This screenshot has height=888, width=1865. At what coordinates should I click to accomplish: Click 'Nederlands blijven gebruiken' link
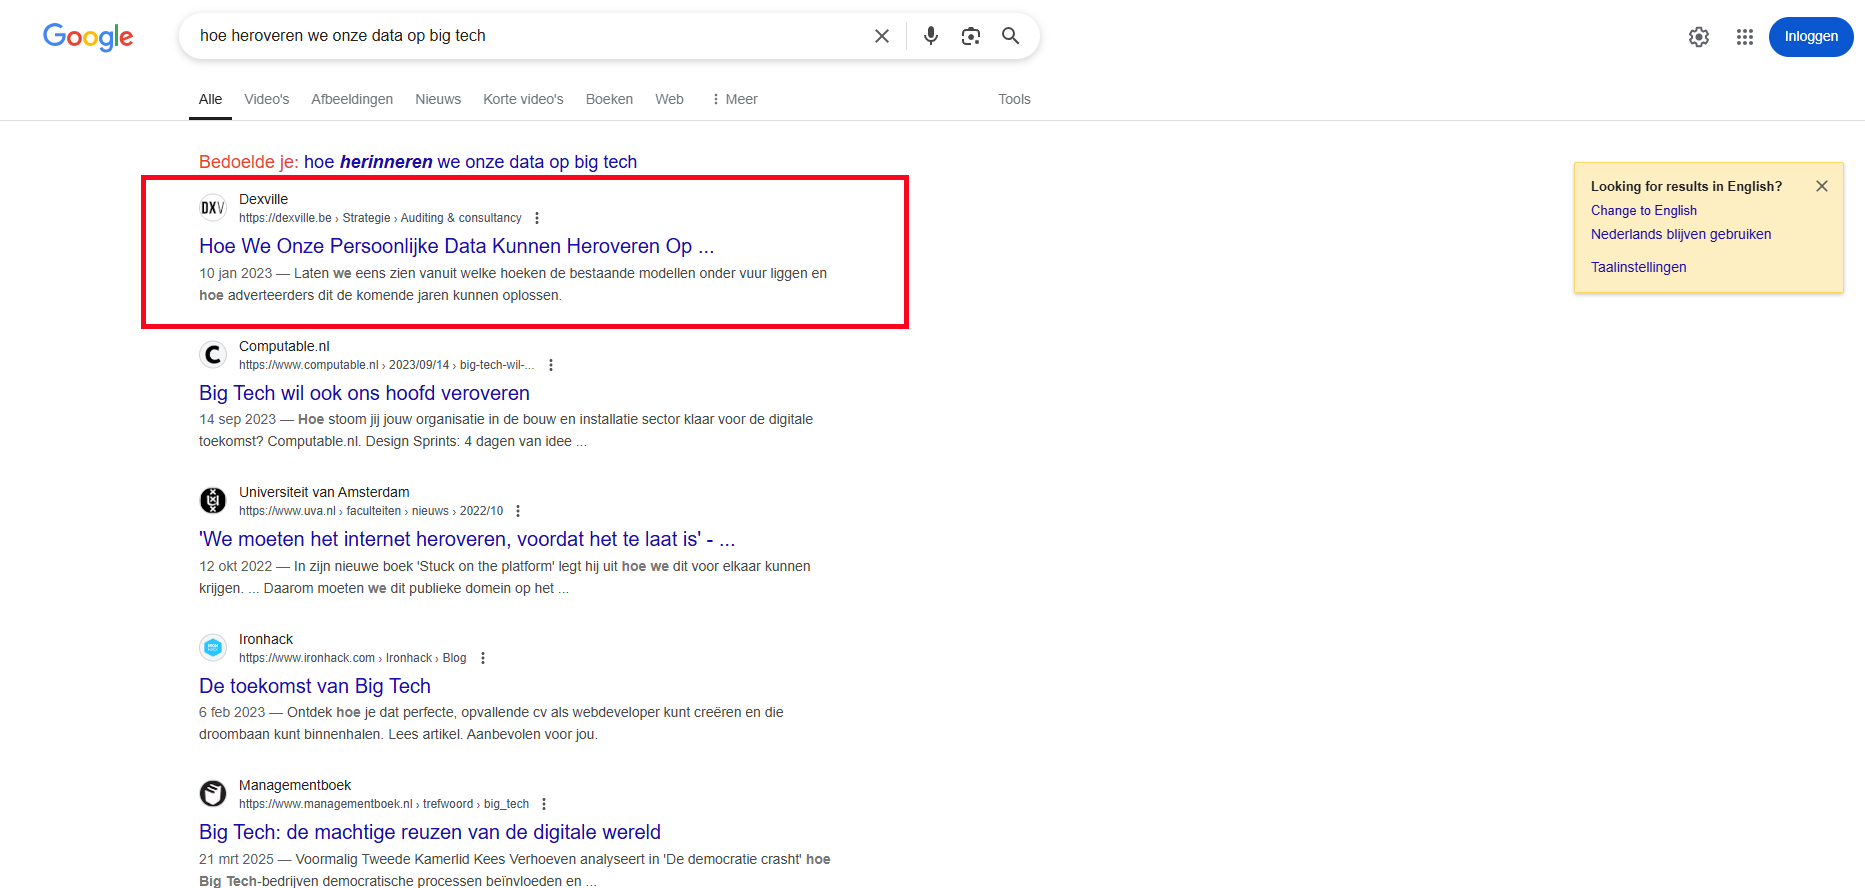(1681, 234)
